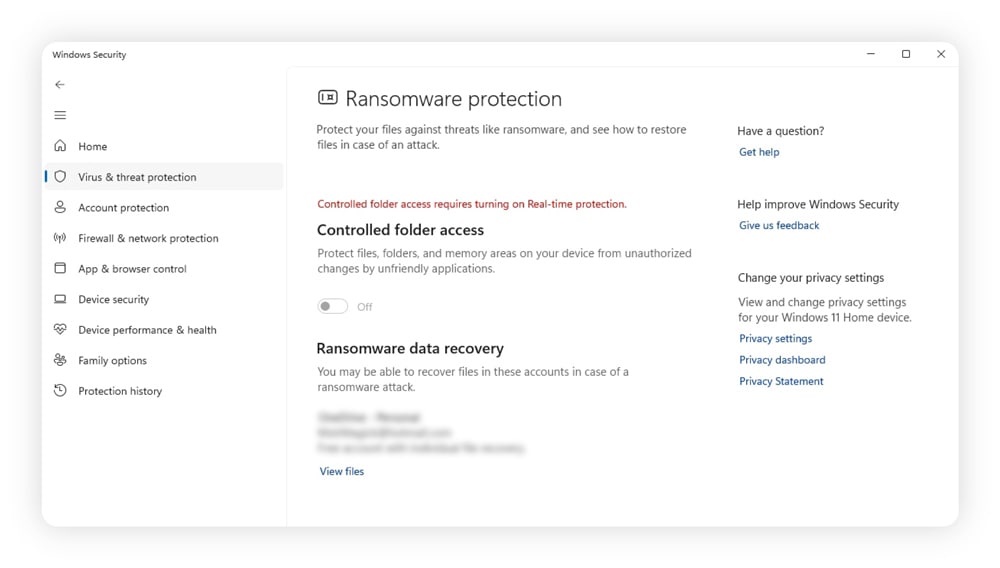1000x568 pixels.
Task: Select Family options entry
Action: coord(164,360)
